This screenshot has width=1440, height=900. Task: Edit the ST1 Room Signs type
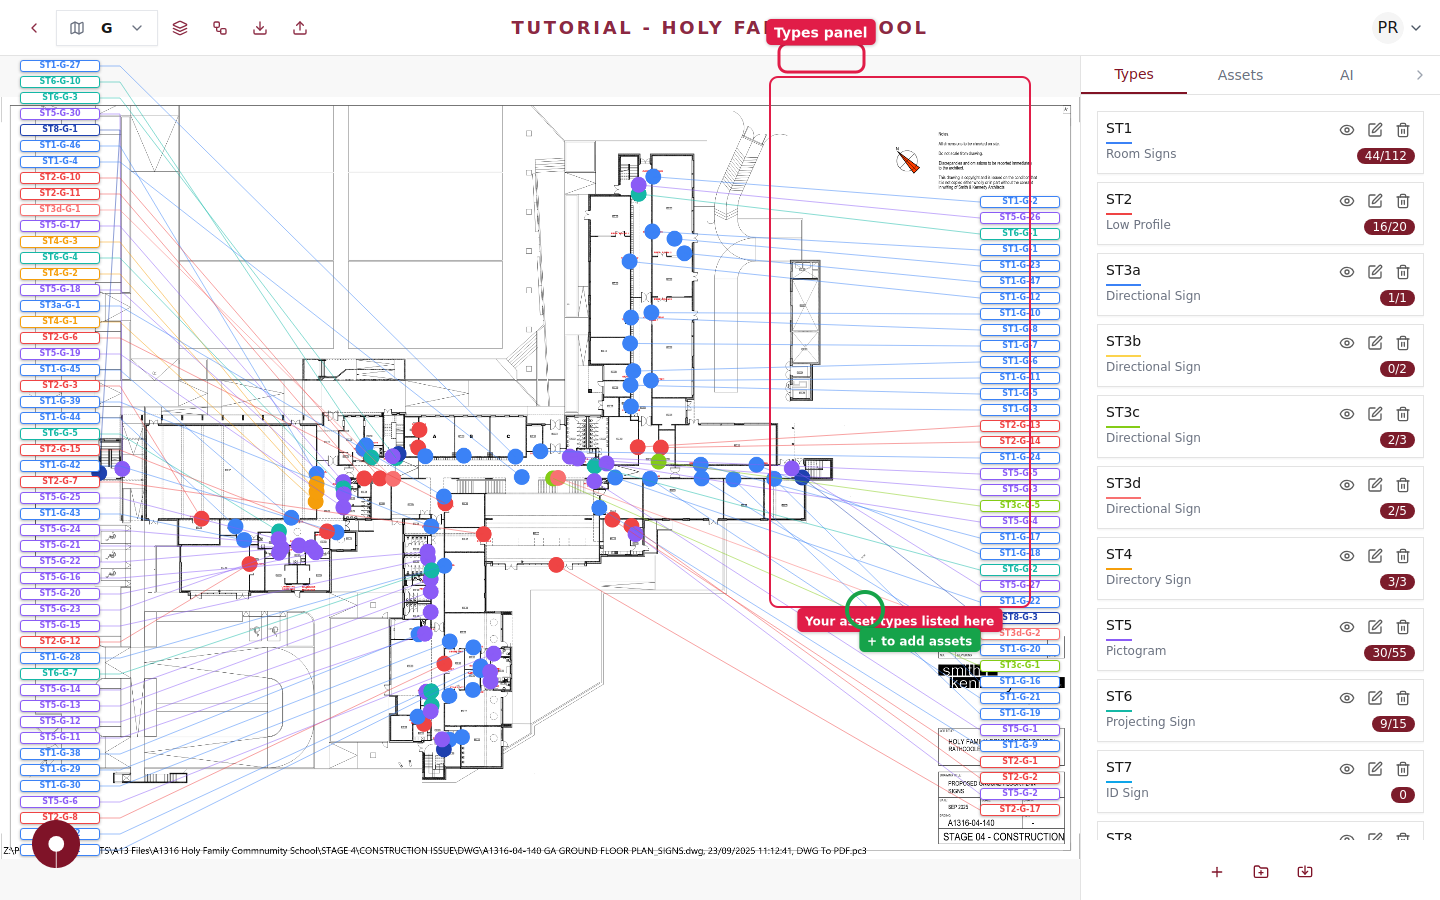1375,130
